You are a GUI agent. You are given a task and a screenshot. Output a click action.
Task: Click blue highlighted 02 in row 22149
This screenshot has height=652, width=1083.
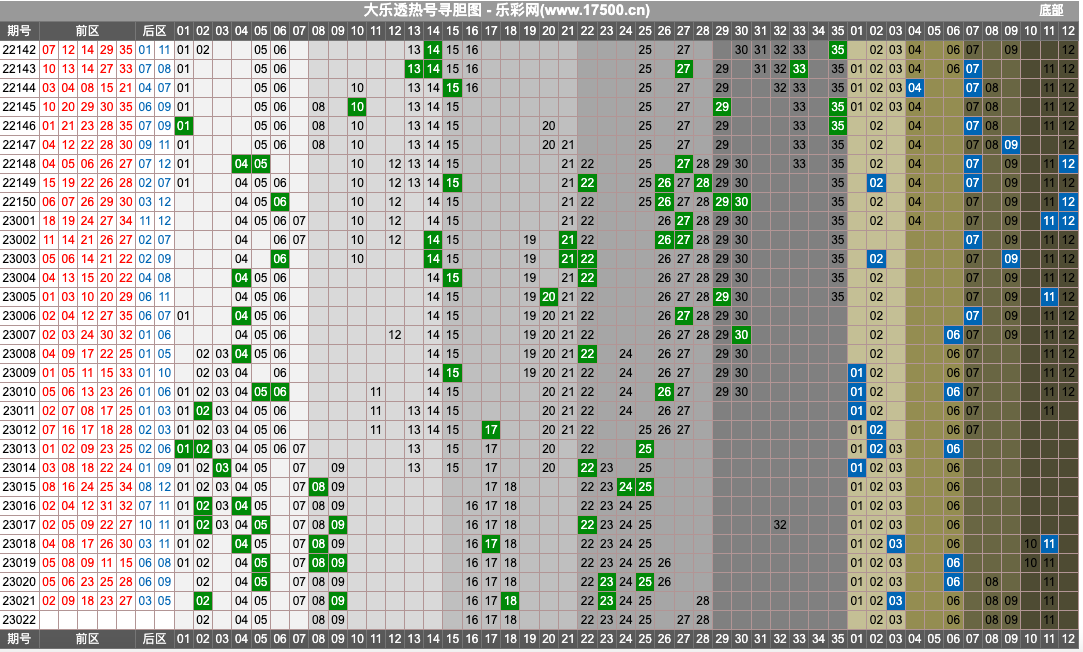coord(876,183)
